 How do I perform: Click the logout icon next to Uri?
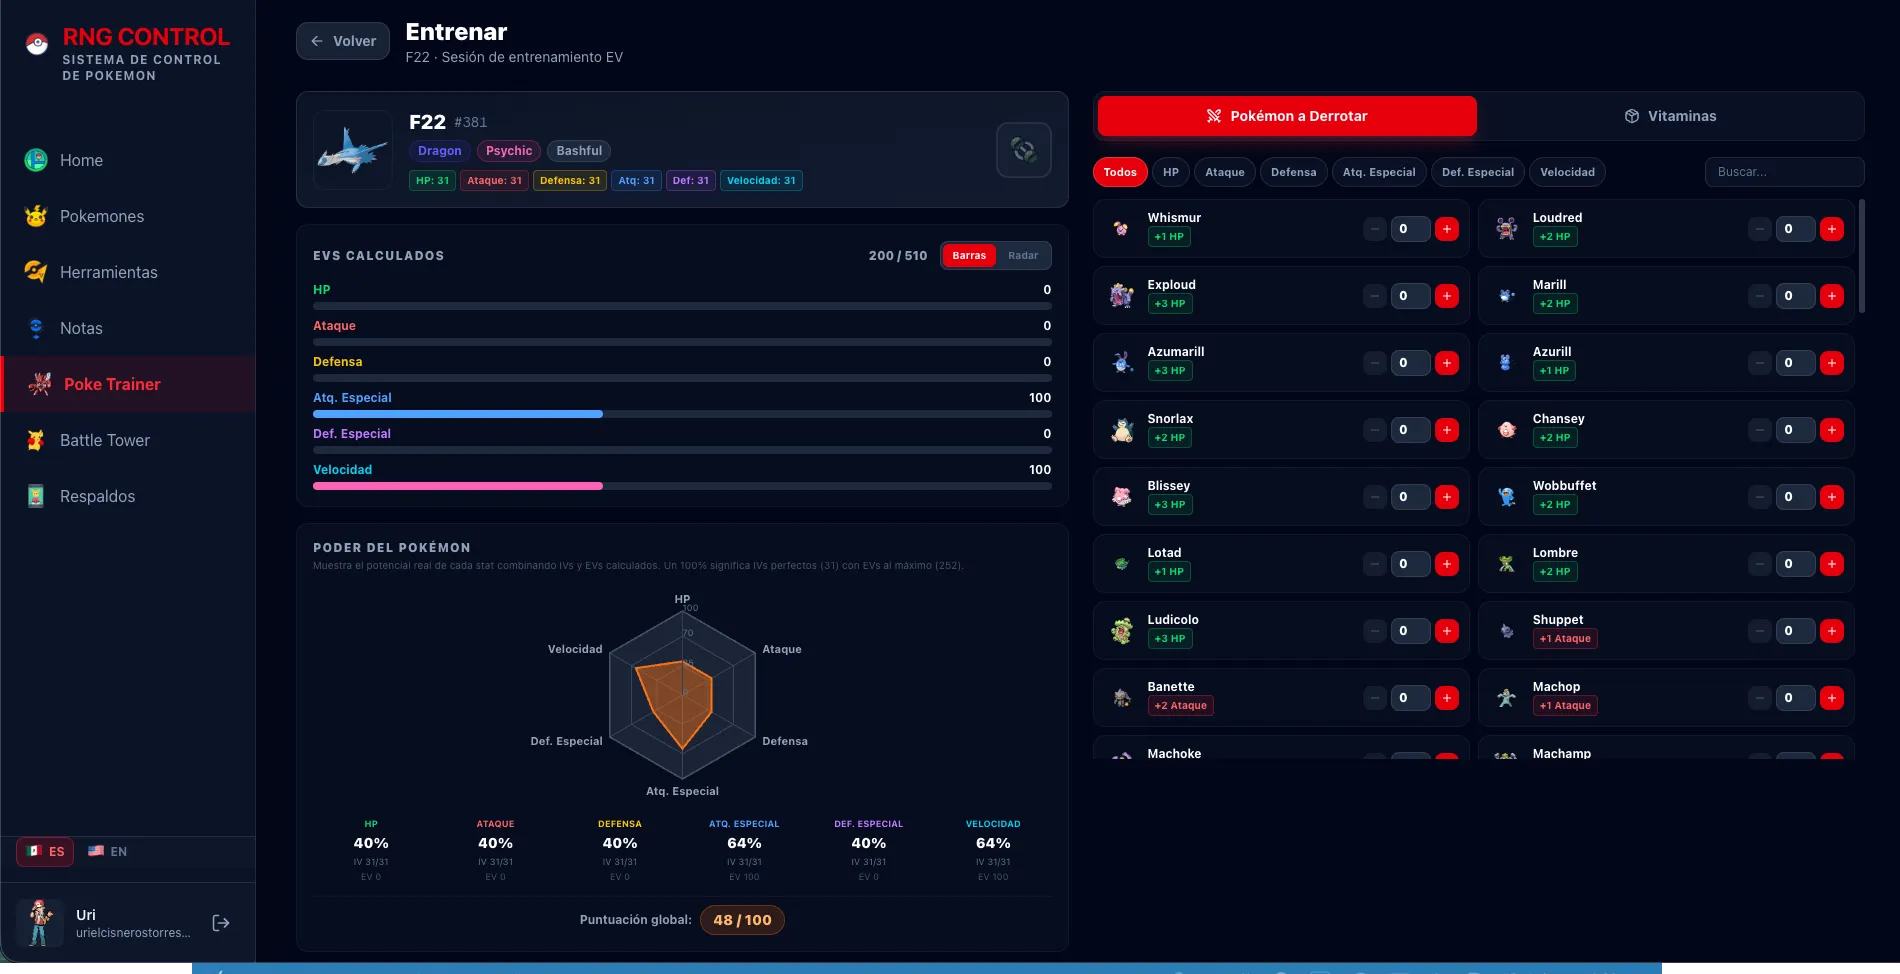(x=221, y=923)
